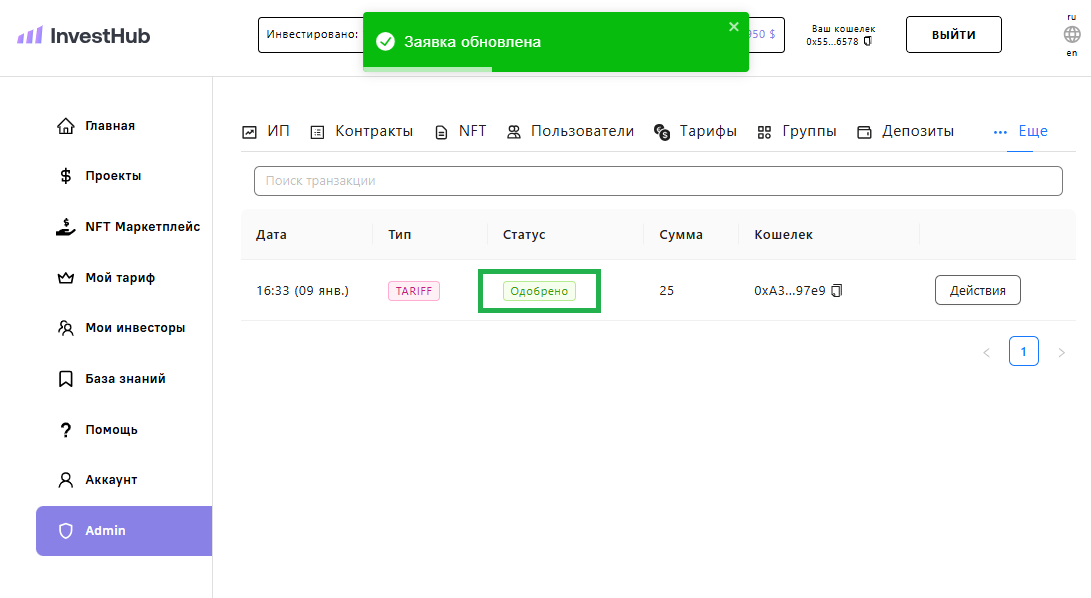Image resolution: width=1091 pixels, height=598 pixels.
Task: Click the transaction search field
Action: pos(657,181)
